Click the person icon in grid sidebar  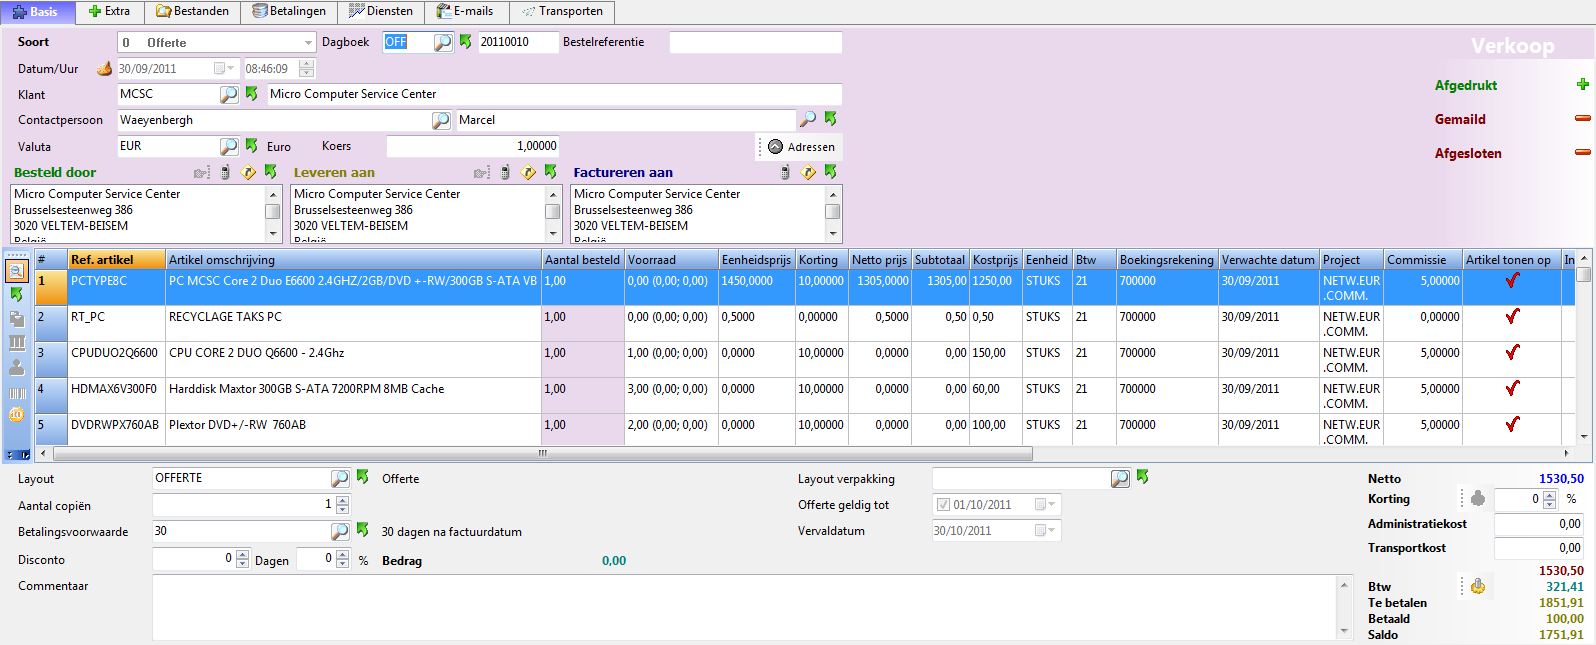16,367
